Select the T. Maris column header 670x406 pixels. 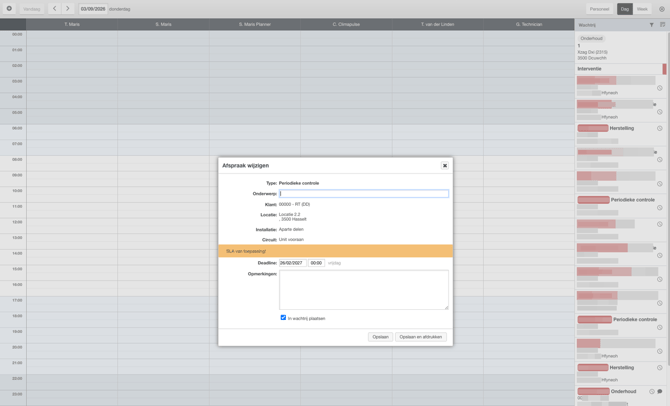coord(72,24)
